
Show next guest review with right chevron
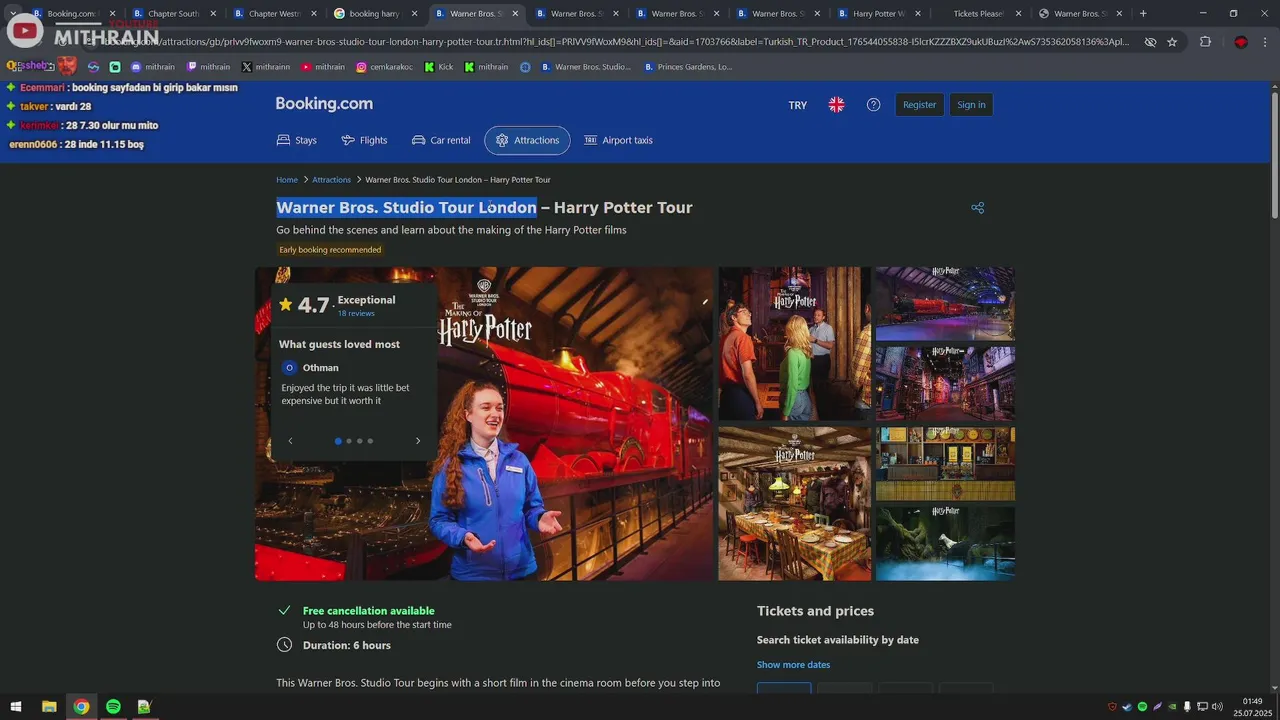418,441
